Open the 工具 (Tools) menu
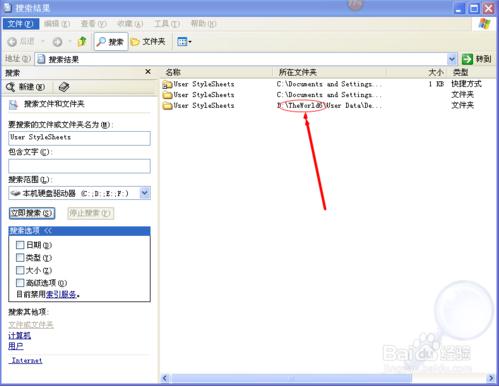The width and height of the screenshot is (499, 387). tap(167, 24)
